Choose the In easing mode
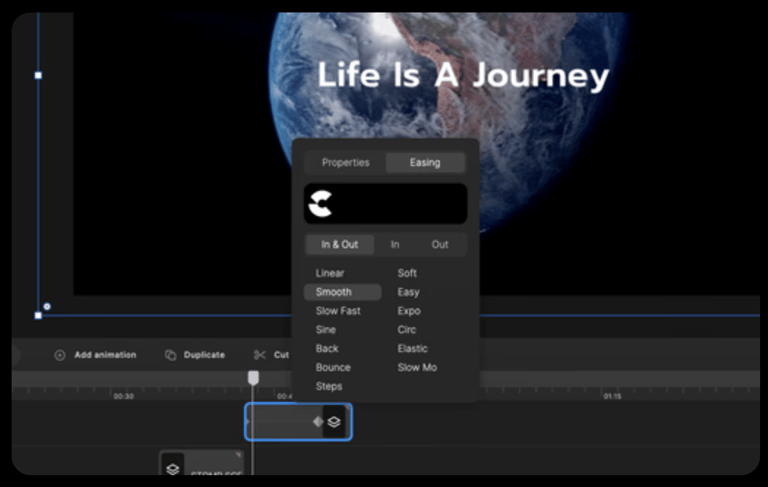Screen dimensions: 768x487 (x=395, y=244)
